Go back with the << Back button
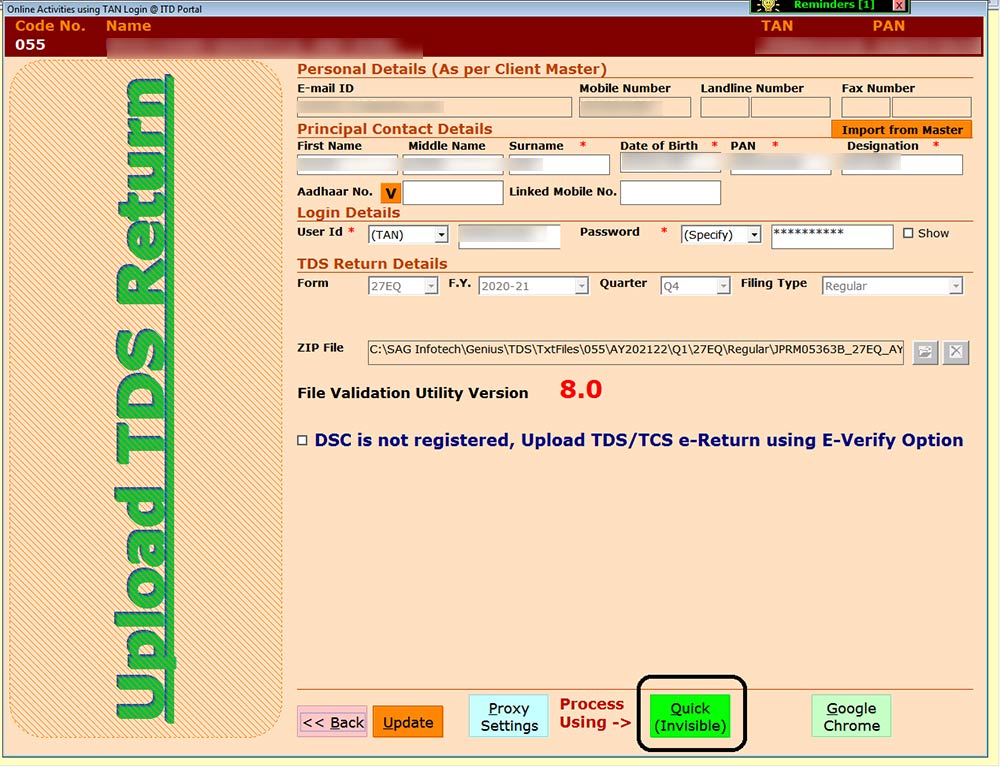1000x767 pixels. click(x=333, y=722)
